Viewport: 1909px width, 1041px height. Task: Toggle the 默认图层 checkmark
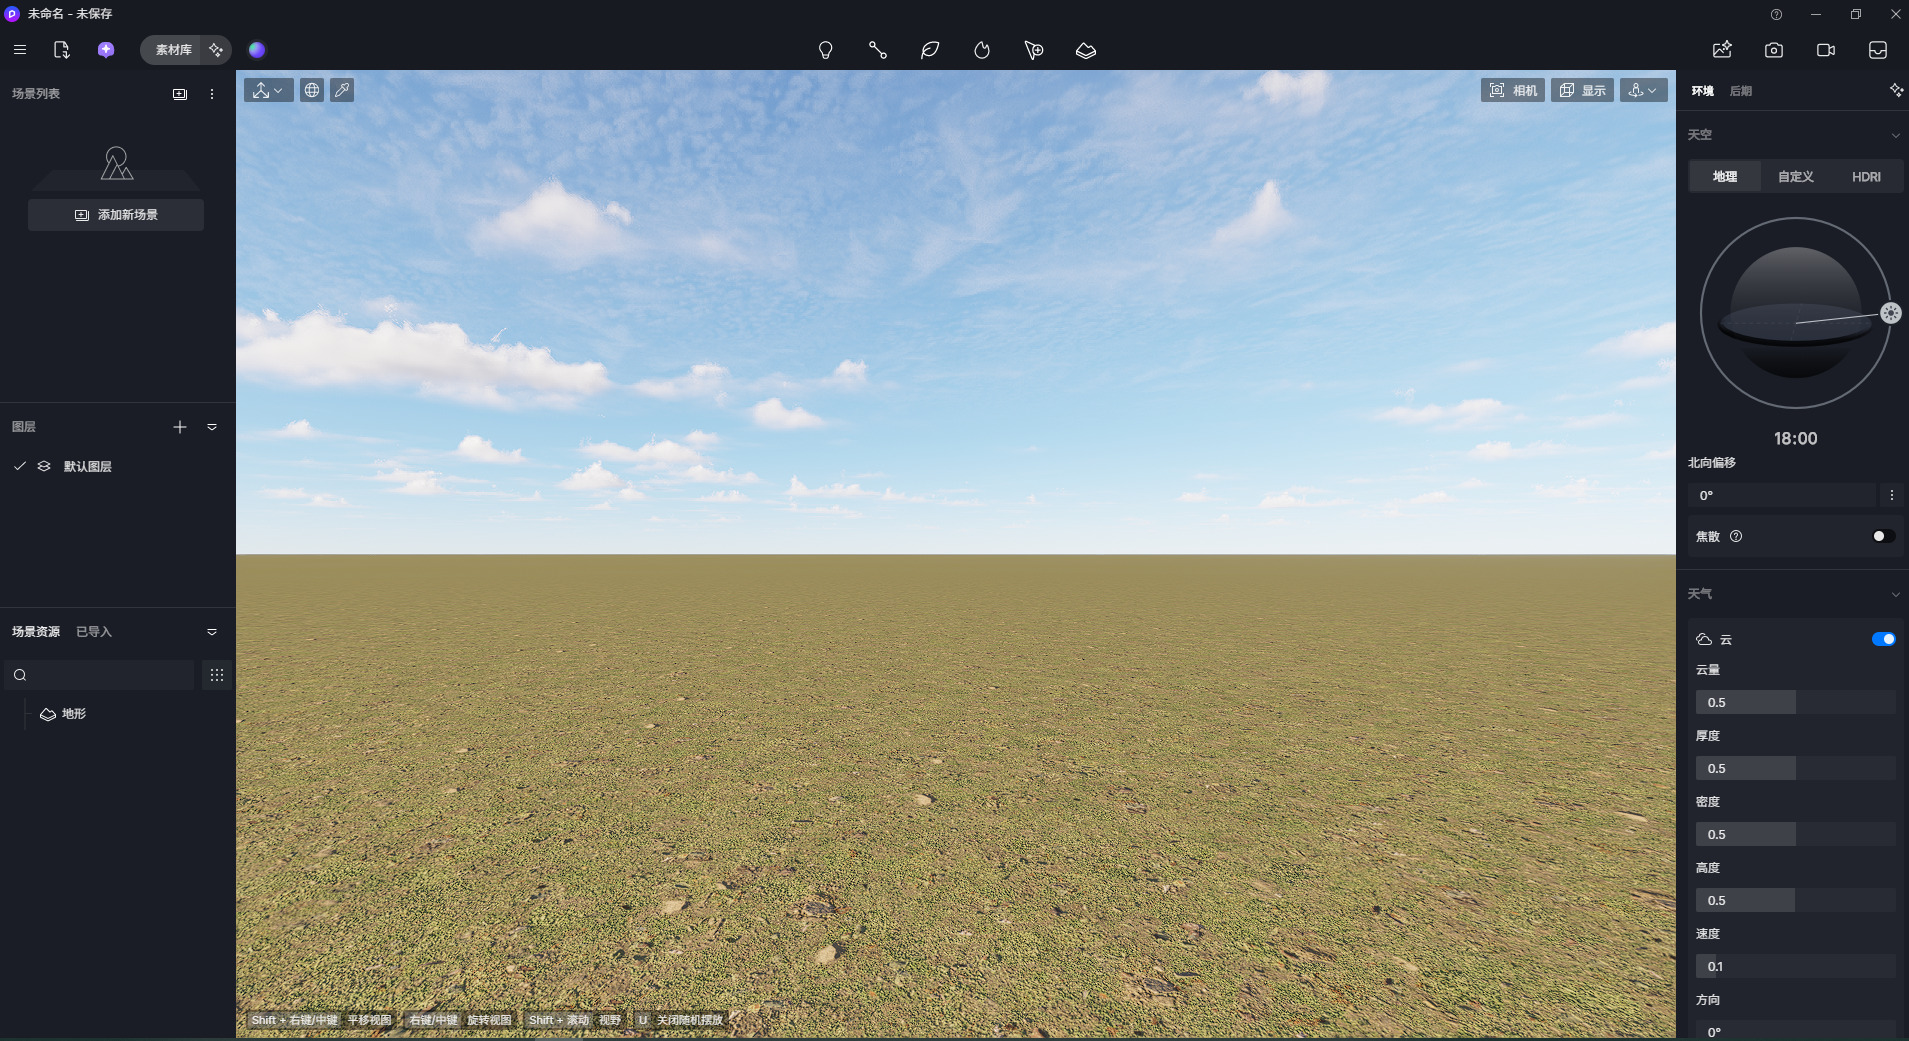pos(20,466)
